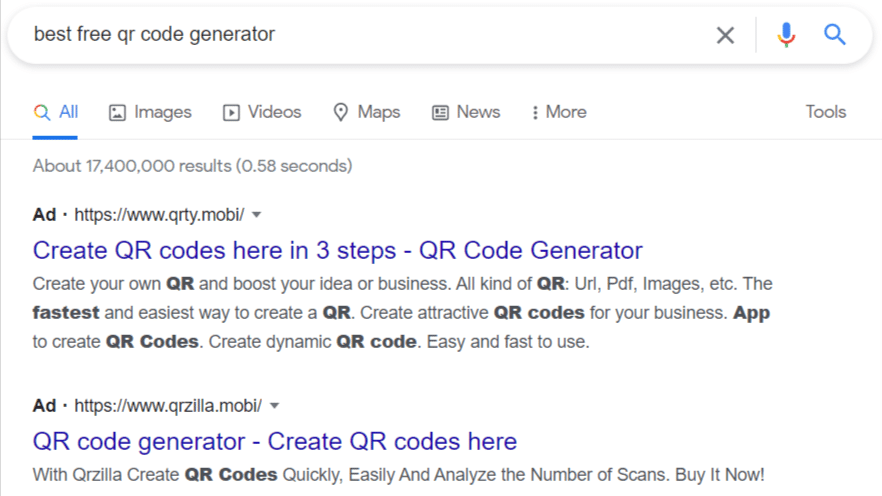Click the https://www.qrzilla.mobi/ ad URL

168,406
